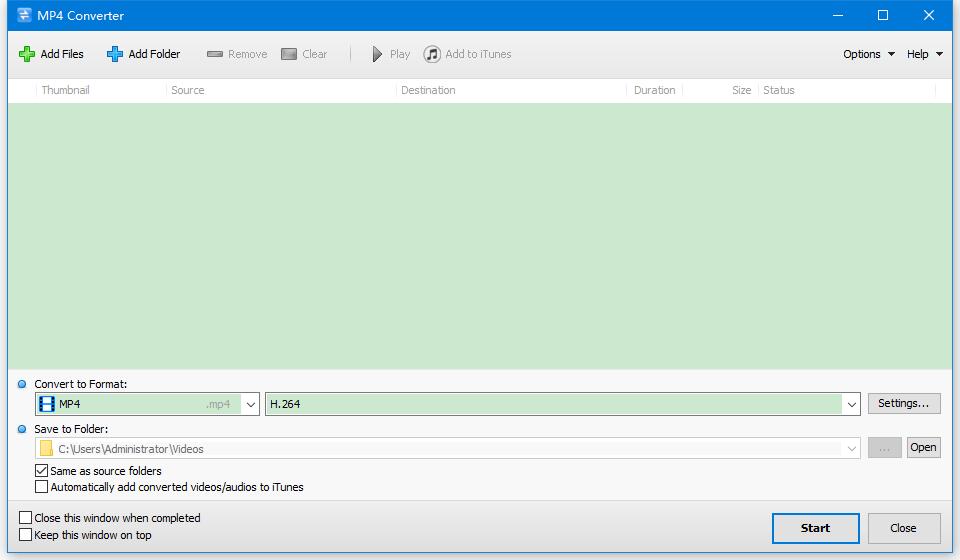Click the yellow folder icon in the save path
This screenshot has height=560, width=960.
click(46, 449)
